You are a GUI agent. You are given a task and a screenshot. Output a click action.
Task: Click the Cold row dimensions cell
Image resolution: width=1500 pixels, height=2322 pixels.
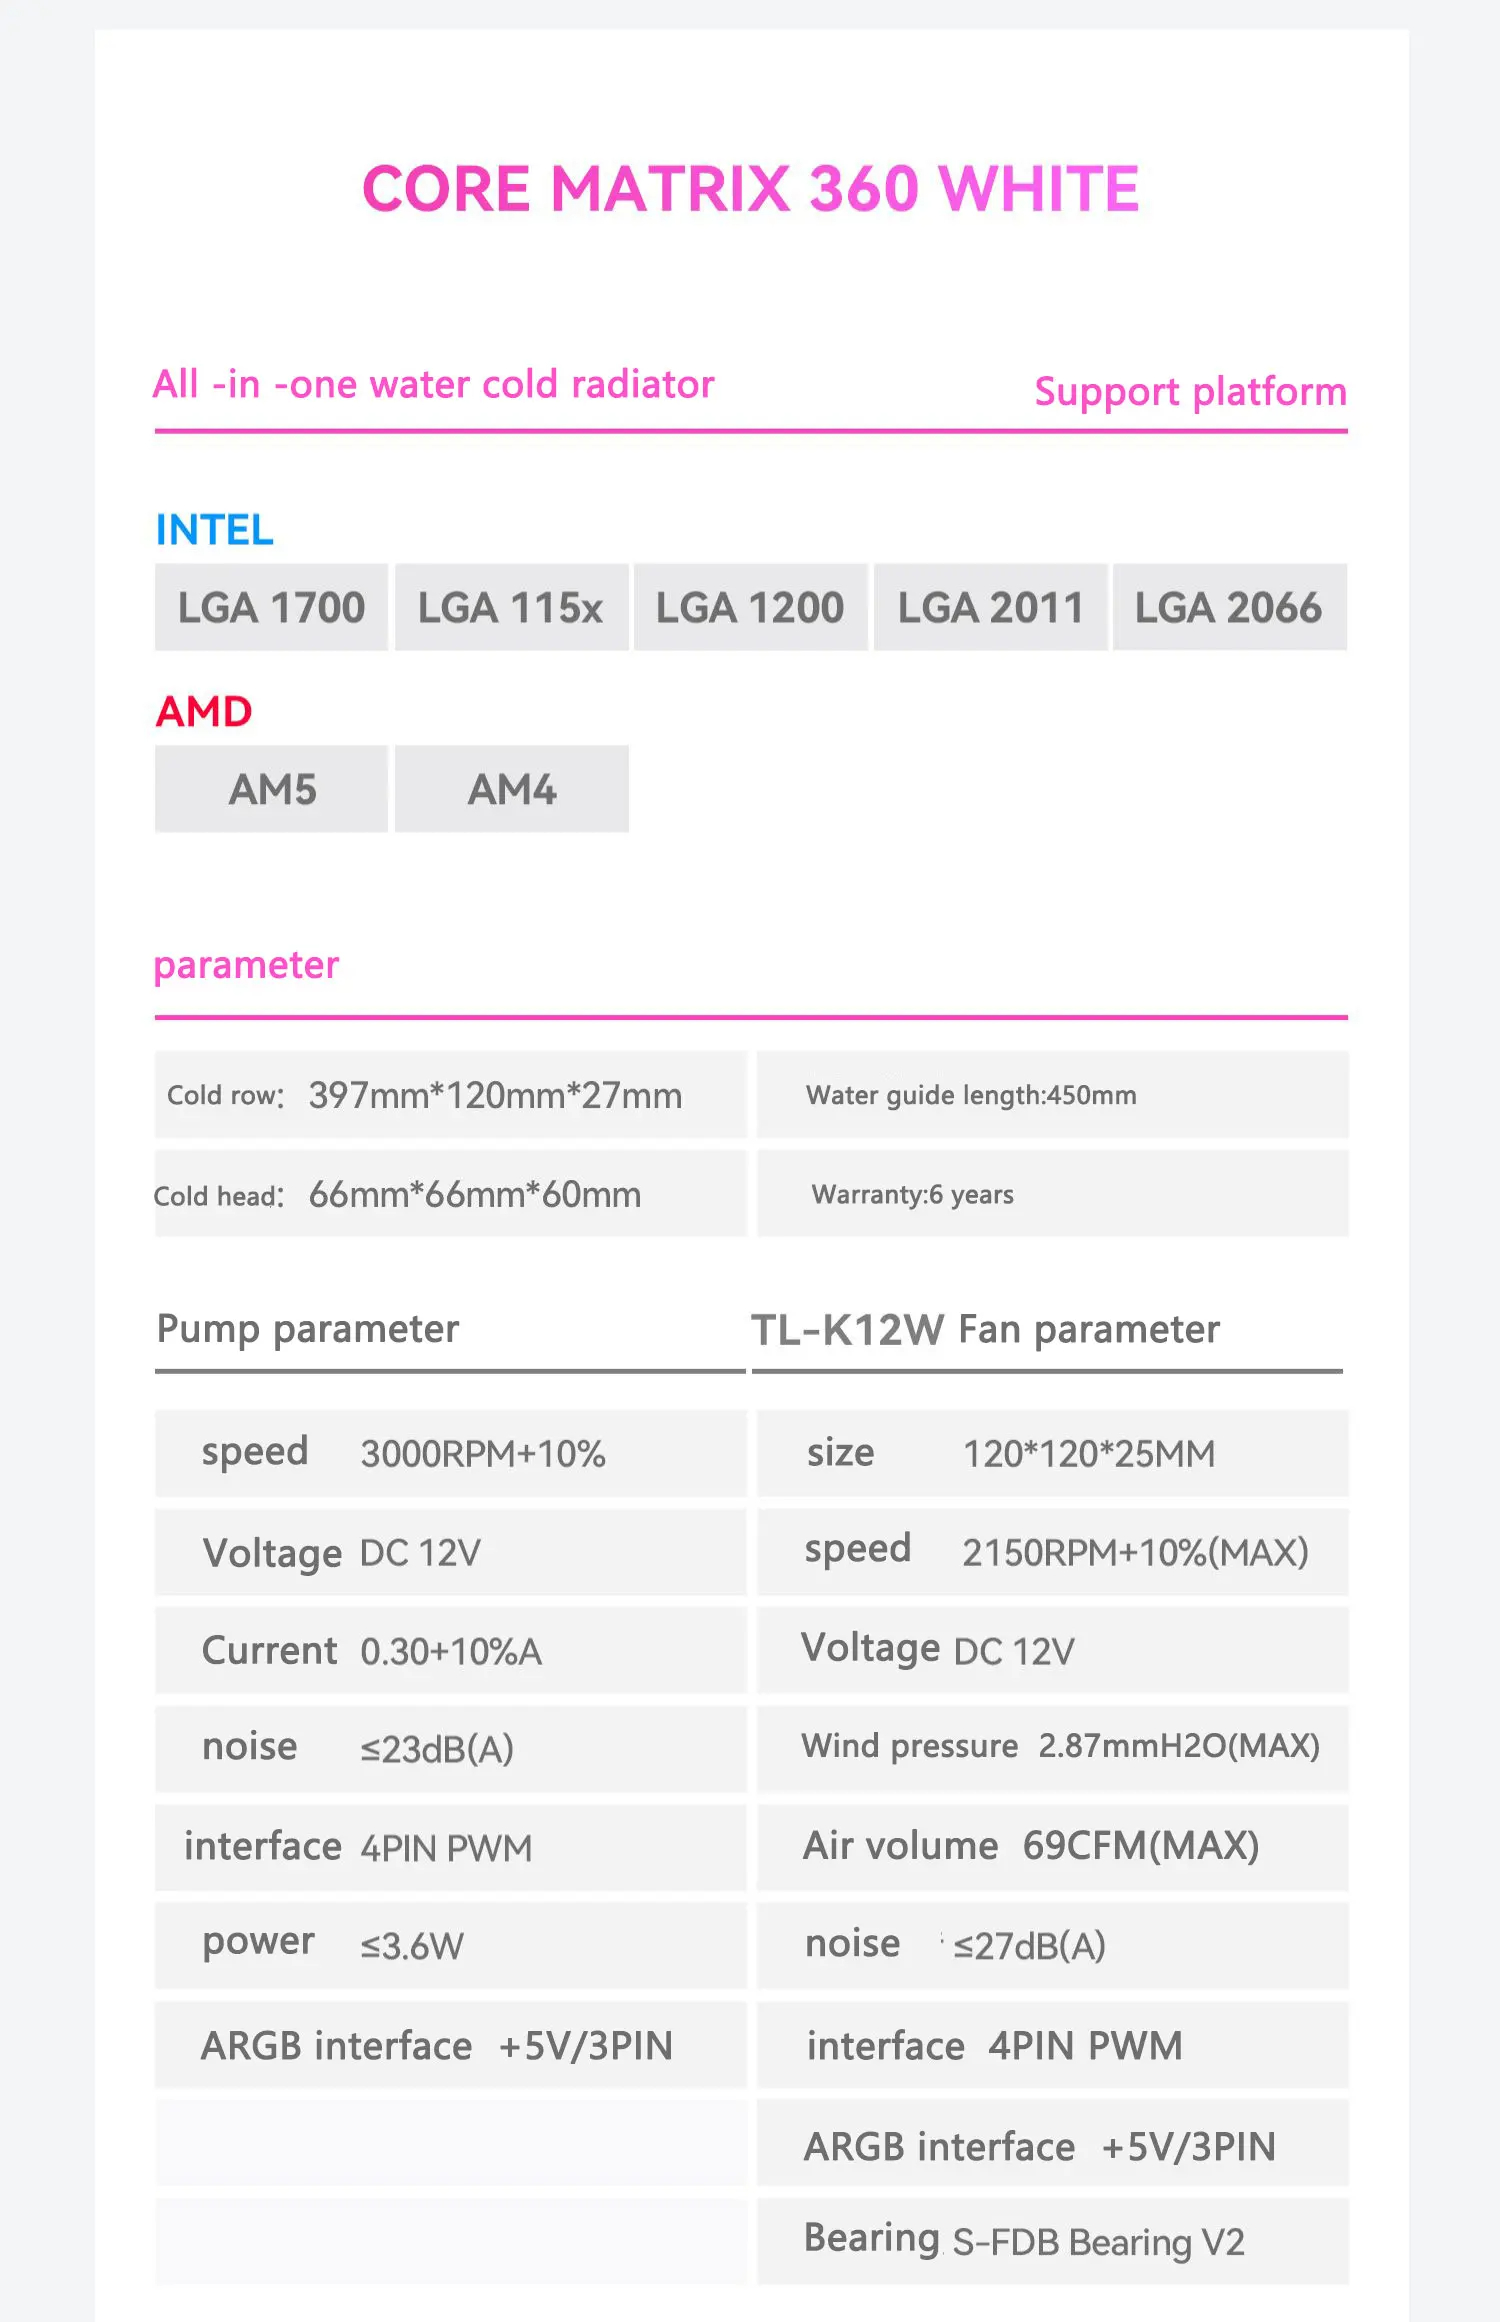tap(450, 1095)
